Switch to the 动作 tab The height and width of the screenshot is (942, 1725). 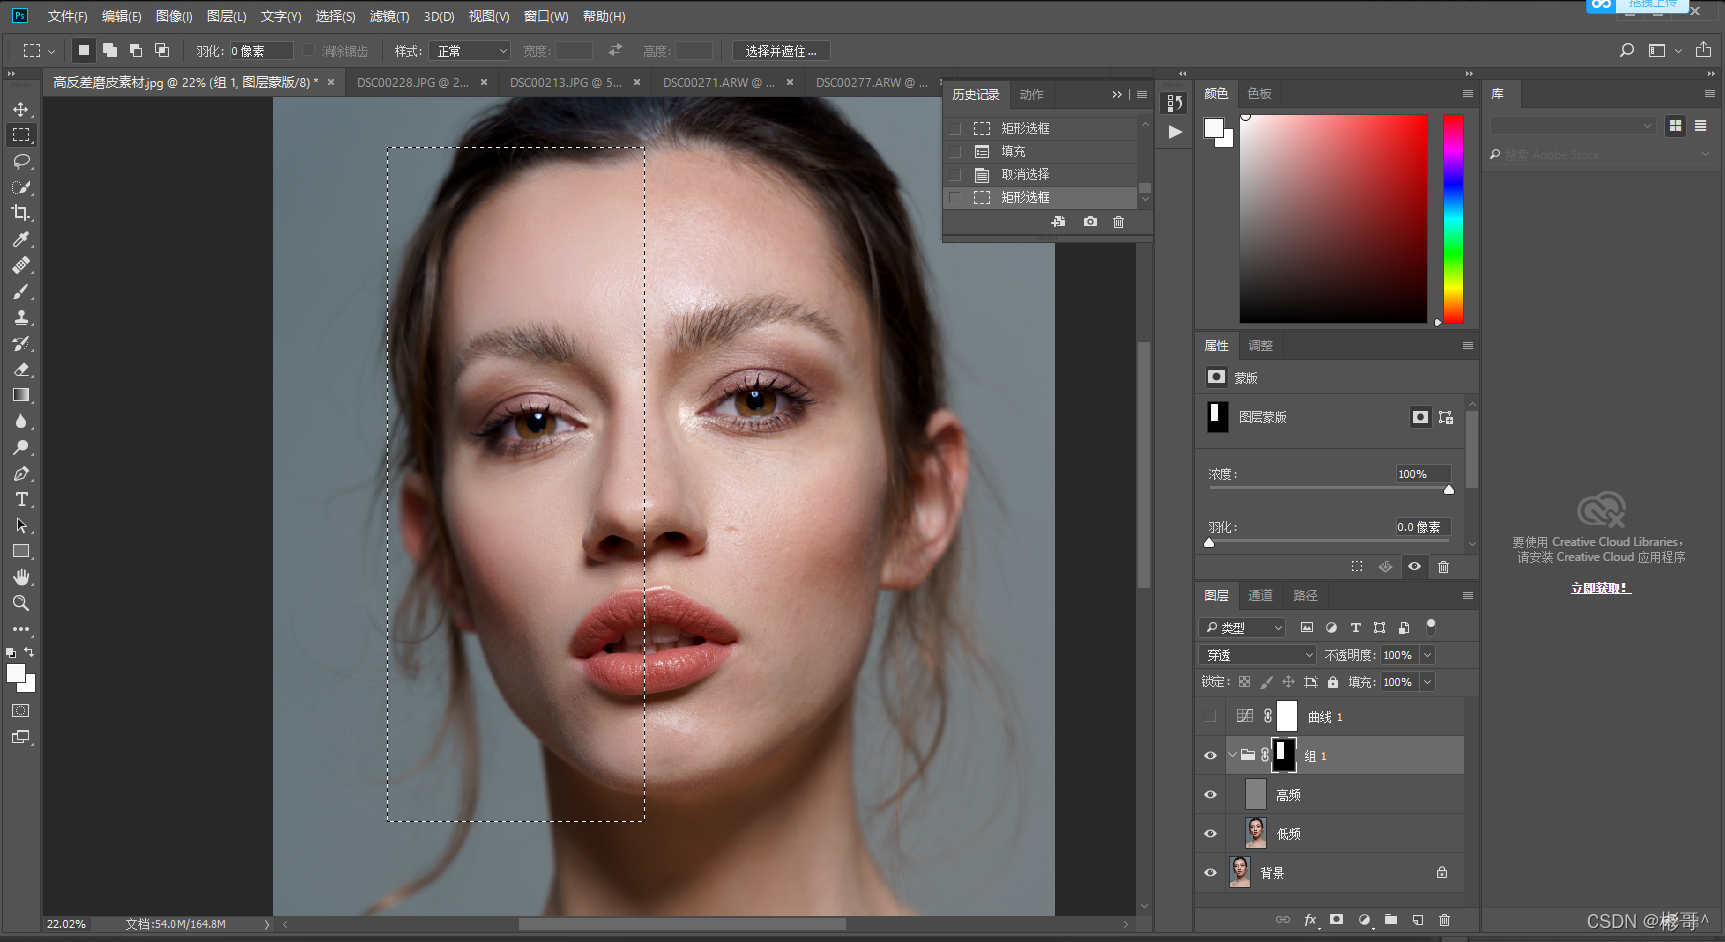1031,94
